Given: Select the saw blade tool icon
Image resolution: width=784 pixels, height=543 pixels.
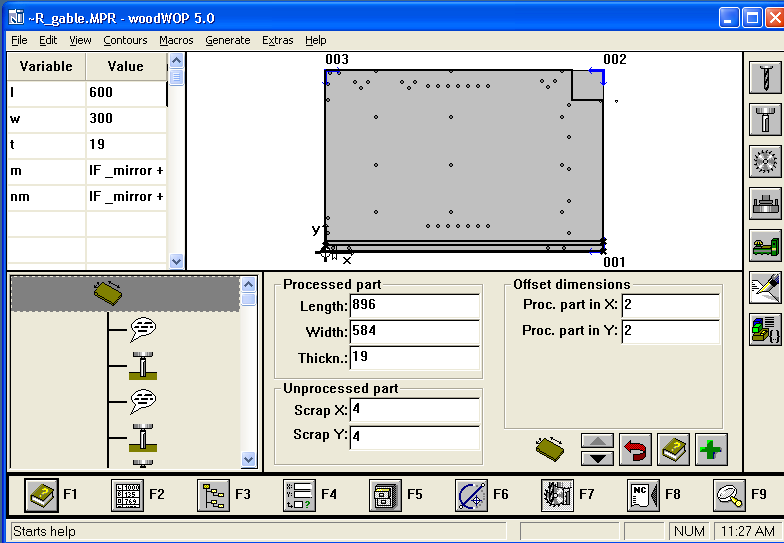Looking at the screenshot, I should point(765,162).
